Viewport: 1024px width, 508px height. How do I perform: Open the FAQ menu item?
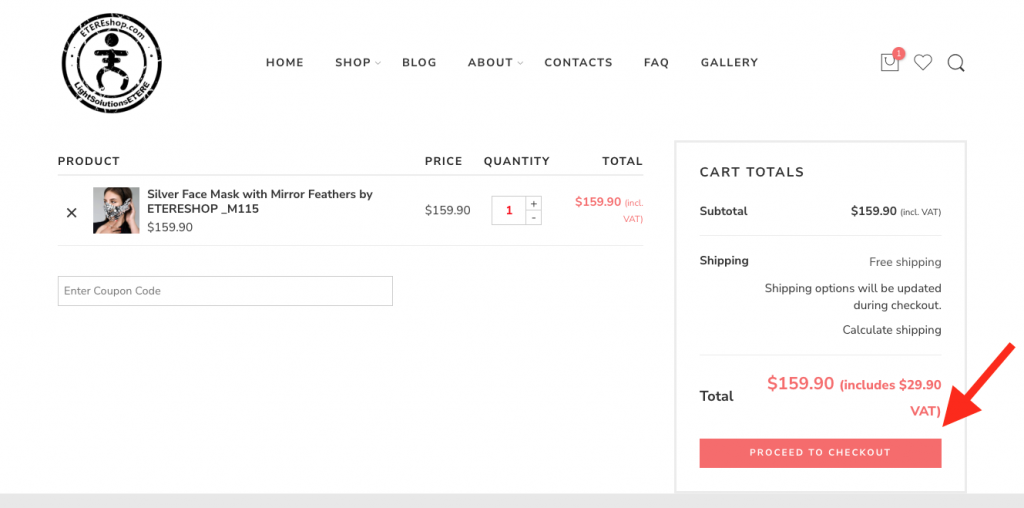[x=656, y=63]
